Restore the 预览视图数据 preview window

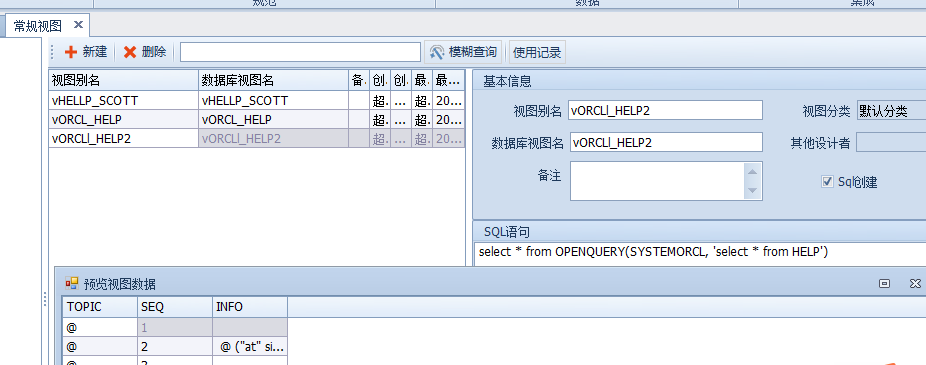tap(884, 283)
